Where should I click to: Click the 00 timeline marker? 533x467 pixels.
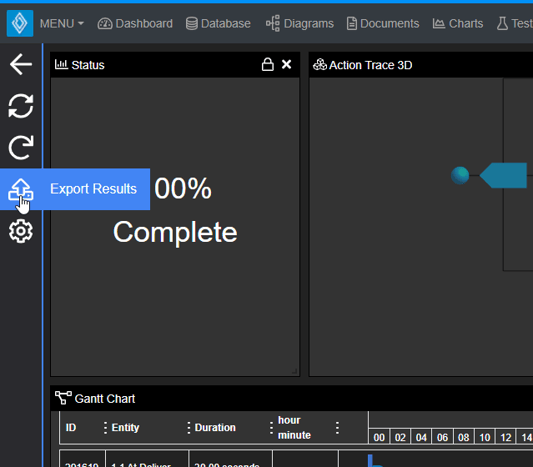(379, 437)
